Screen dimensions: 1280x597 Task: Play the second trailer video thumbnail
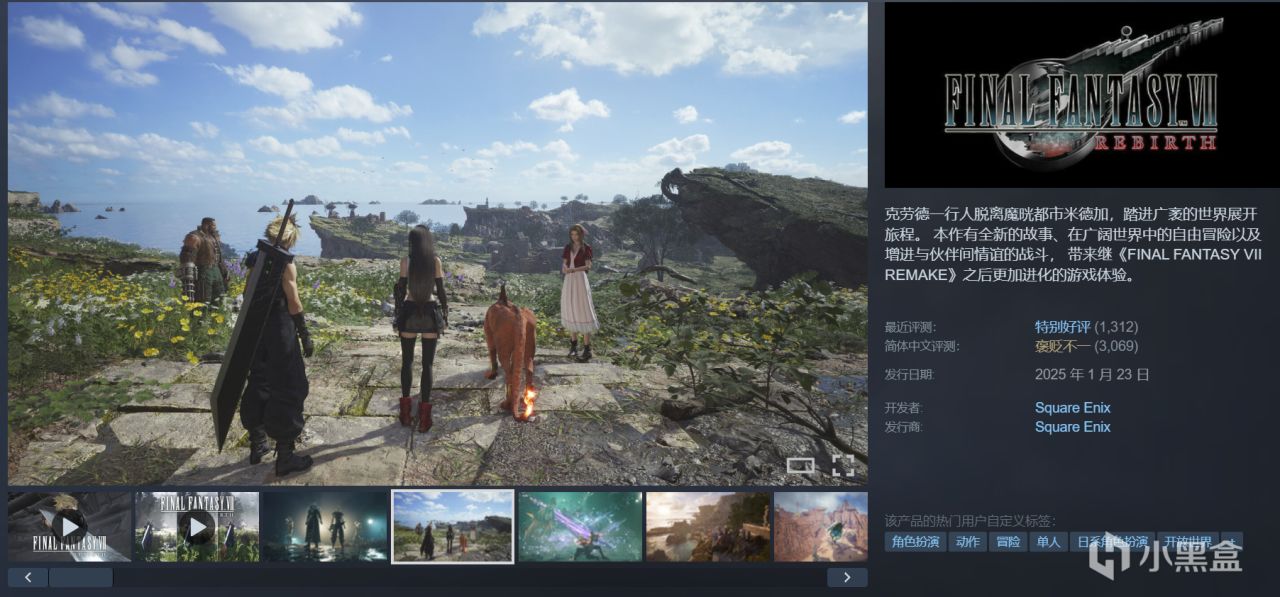pos(197,526)
